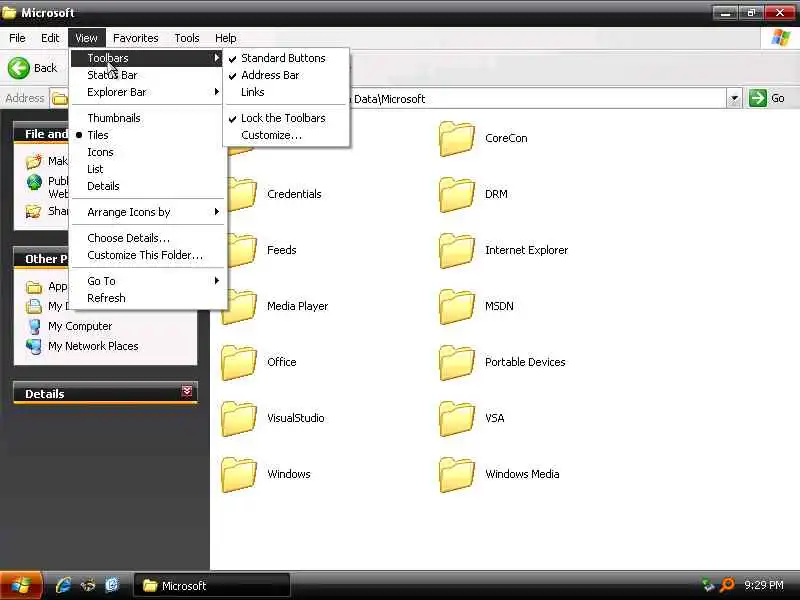Viewport: 800px width, 600px height.
Task: Select the Details view option
Action: click(x=148, y=186)
